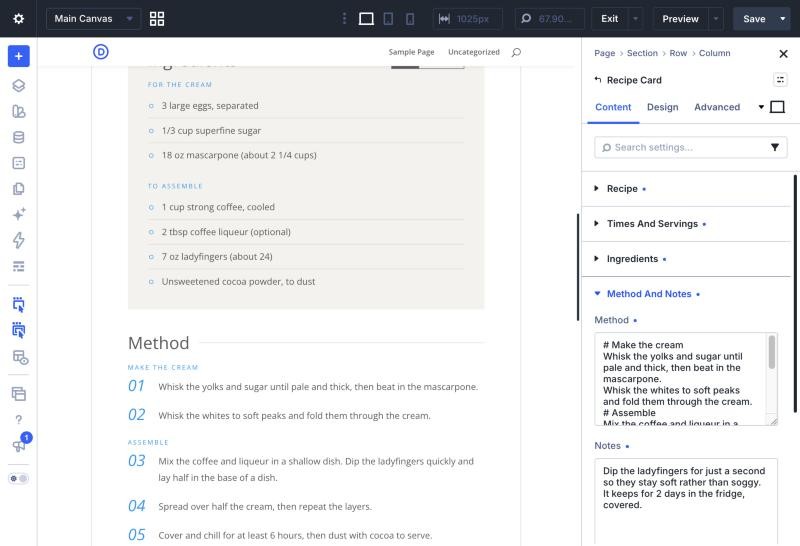800x546 pixels.
Task: Select the tablet view icon
Action: tap(388, 19)
